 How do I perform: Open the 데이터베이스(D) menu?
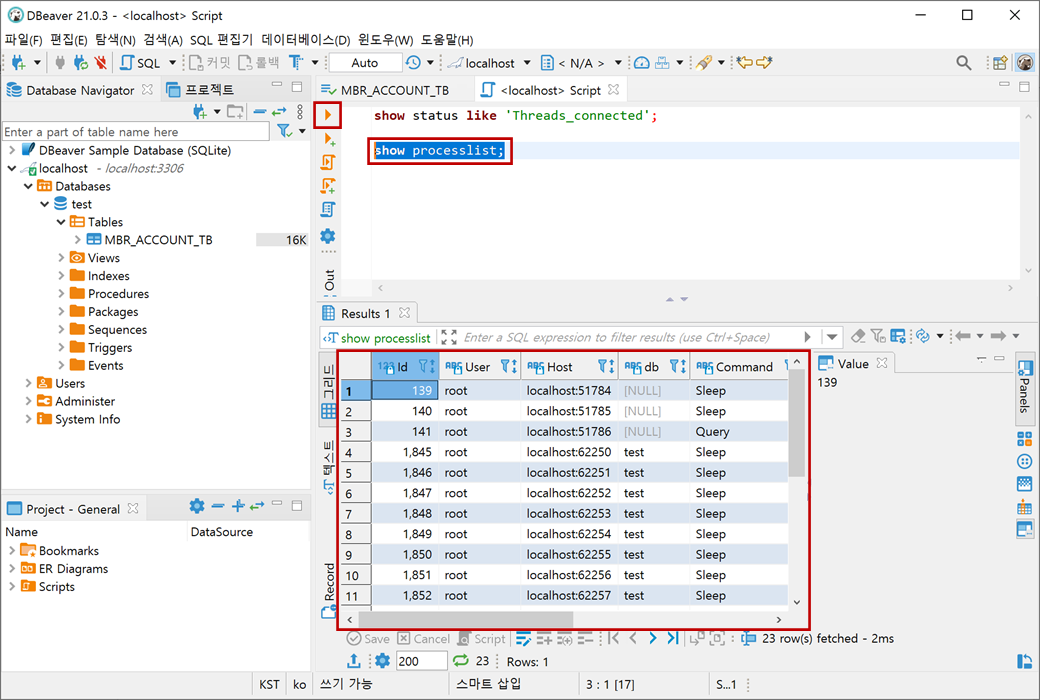click(x=306, y=40)
